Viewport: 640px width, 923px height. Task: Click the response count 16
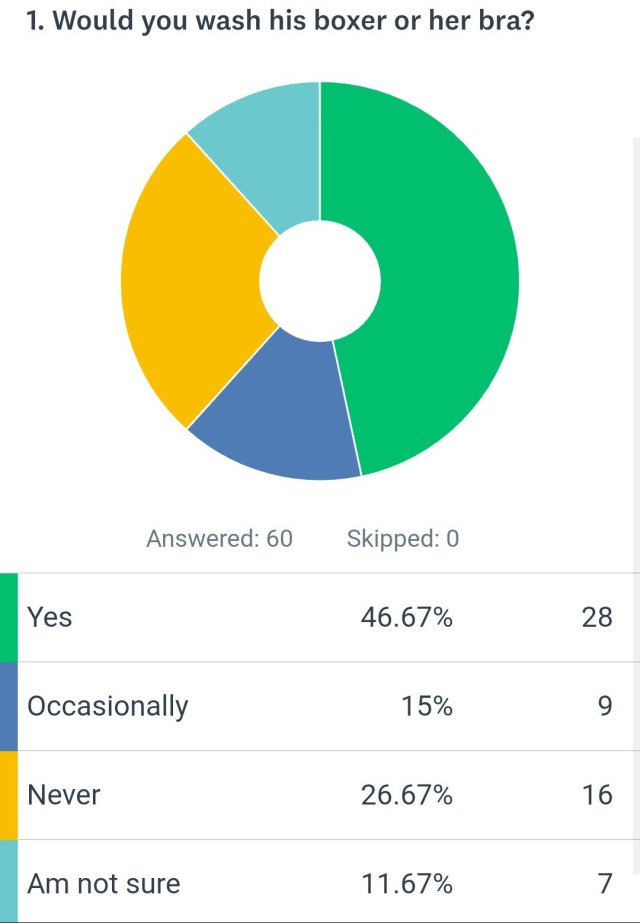596,795
